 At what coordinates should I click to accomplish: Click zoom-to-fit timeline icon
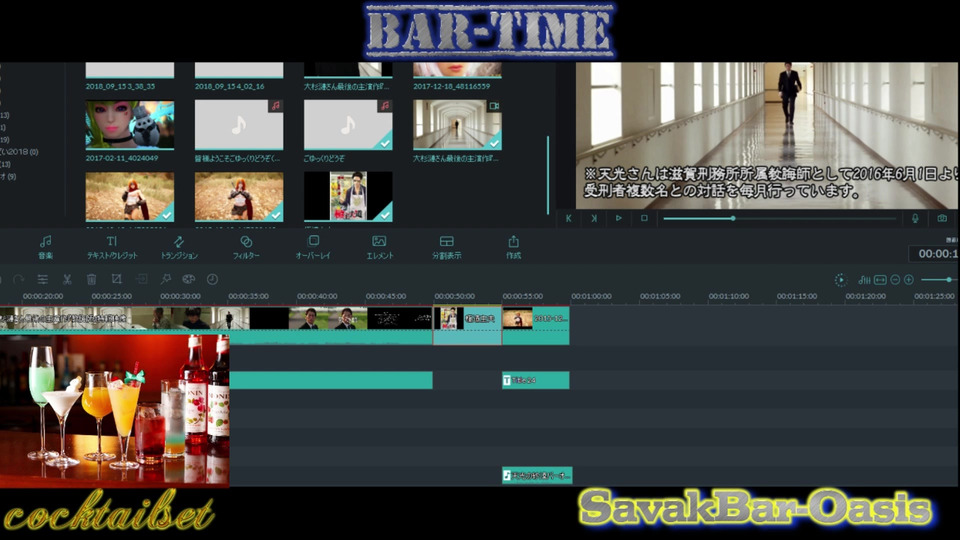tap(880, 280)
